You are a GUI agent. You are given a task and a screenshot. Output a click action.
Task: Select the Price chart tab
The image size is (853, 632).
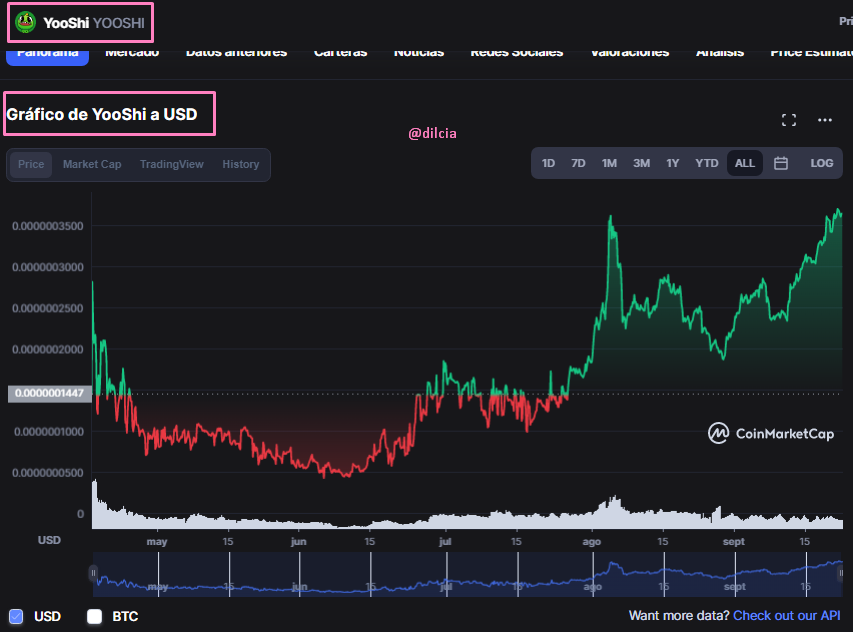31,164
